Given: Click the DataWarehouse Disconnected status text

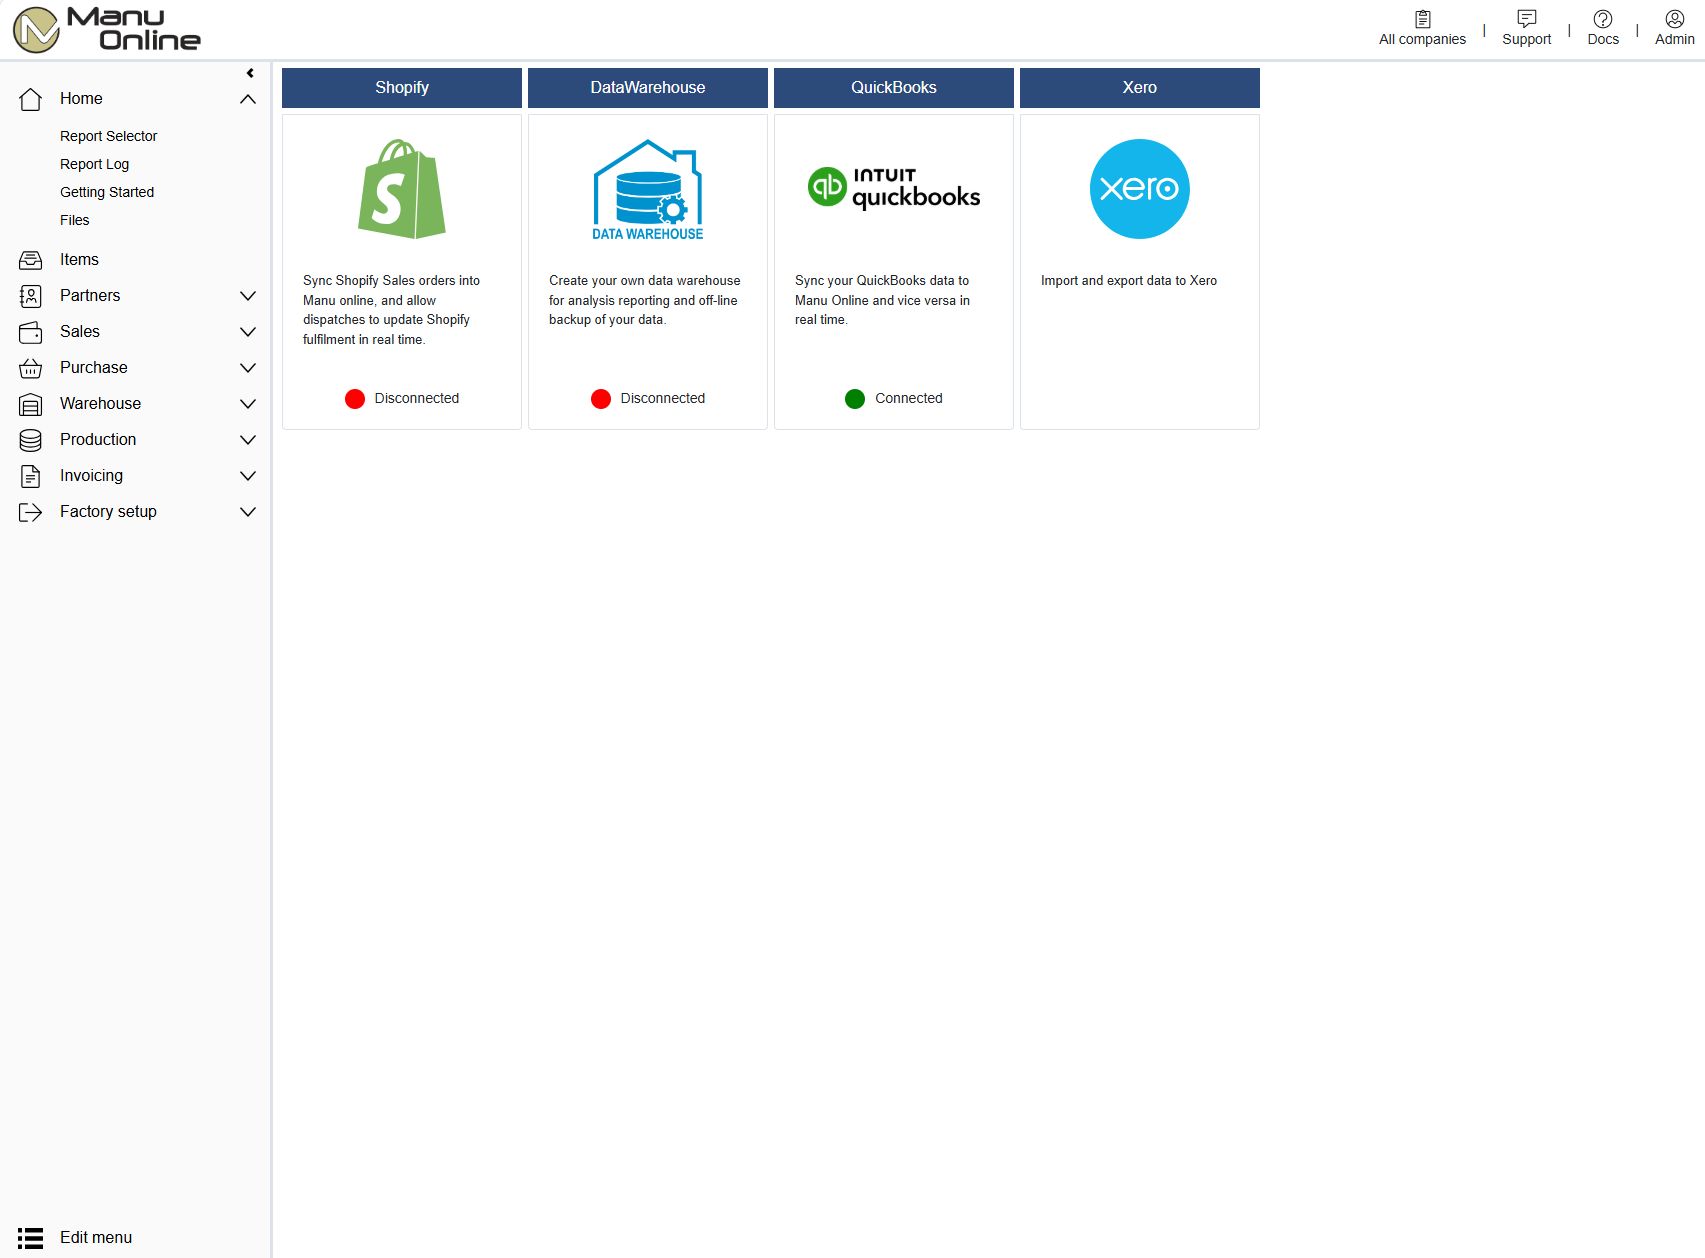Looking at the screenshot, I should click(x=663, y=399).
